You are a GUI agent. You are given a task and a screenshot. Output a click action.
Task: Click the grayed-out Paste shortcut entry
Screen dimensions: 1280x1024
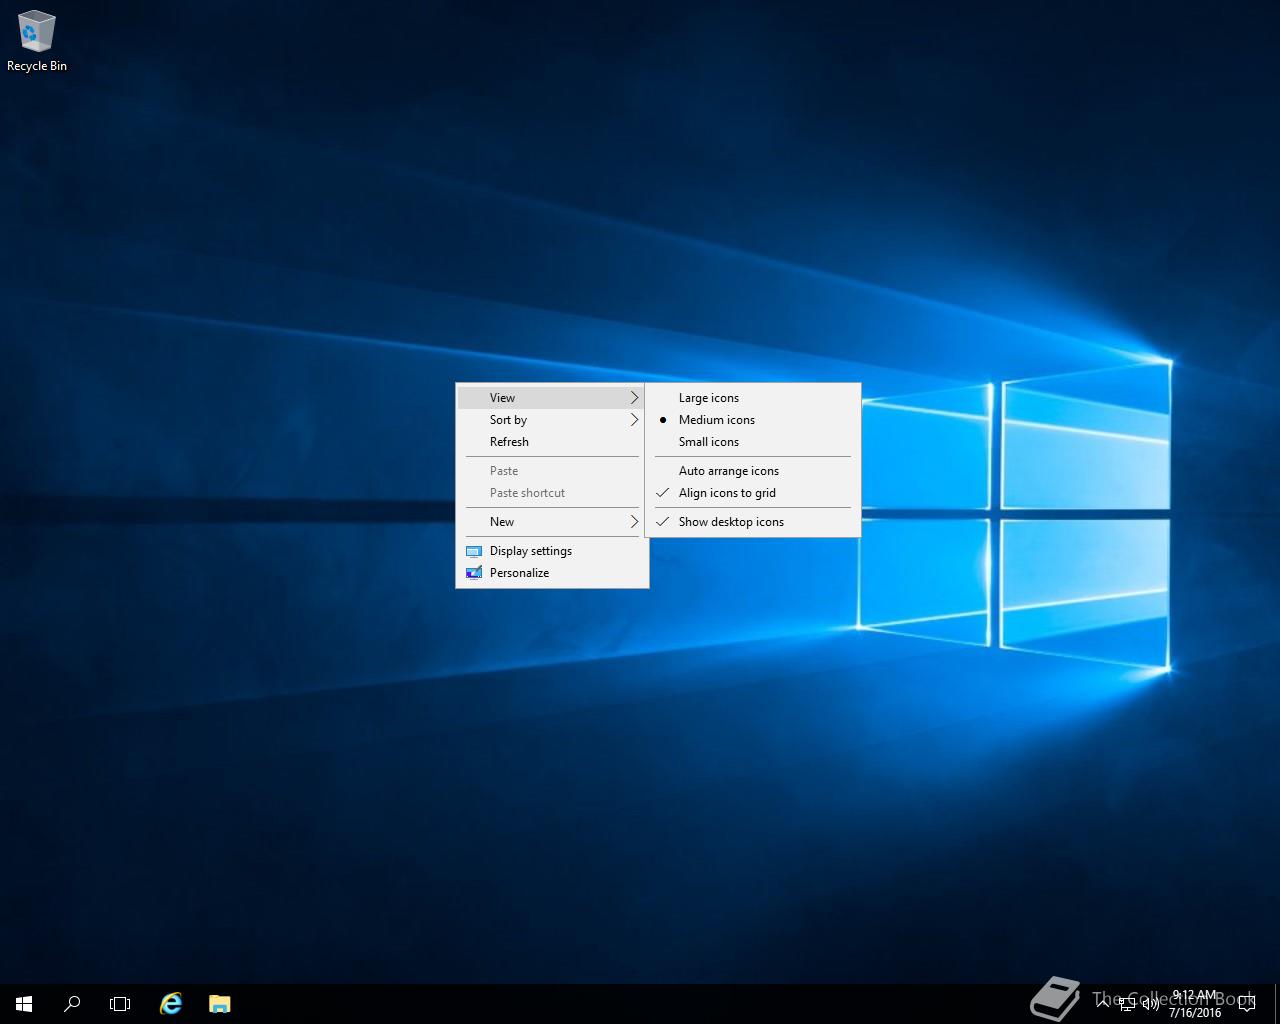click(552, 493)
